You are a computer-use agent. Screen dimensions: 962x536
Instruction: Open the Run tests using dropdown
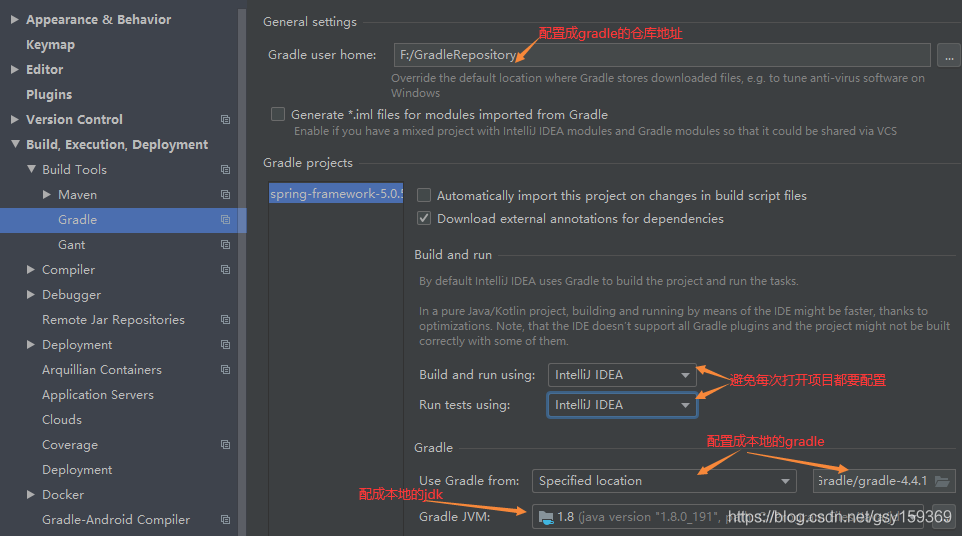(x=622, y=405)
